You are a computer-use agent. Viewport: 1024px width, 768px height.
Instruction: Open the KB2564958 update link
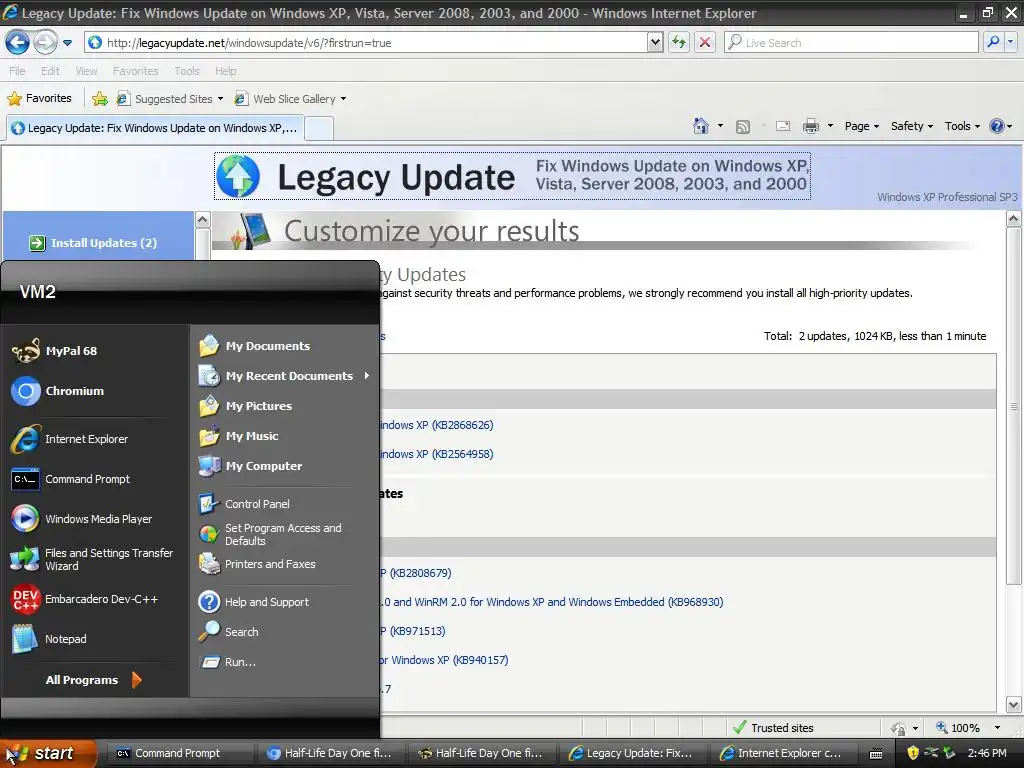(436, 454)
